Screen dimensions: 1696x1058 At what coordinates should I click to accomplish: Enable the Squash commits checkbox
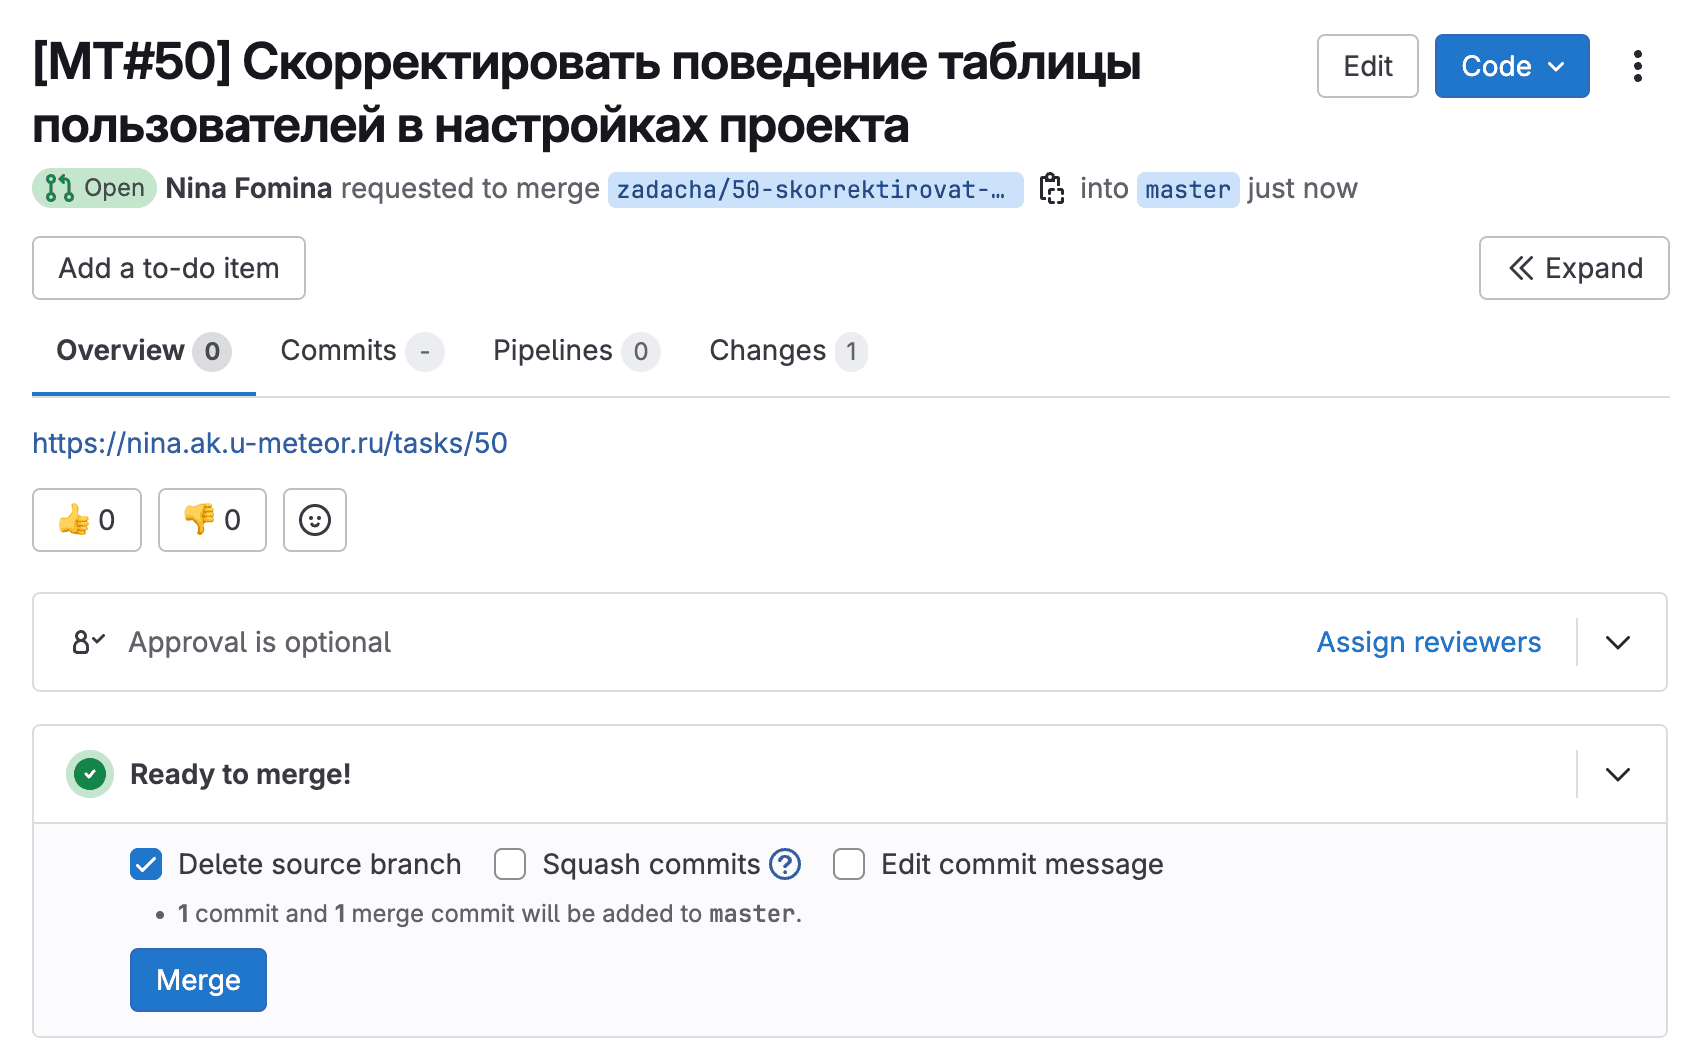coord(510,864)
